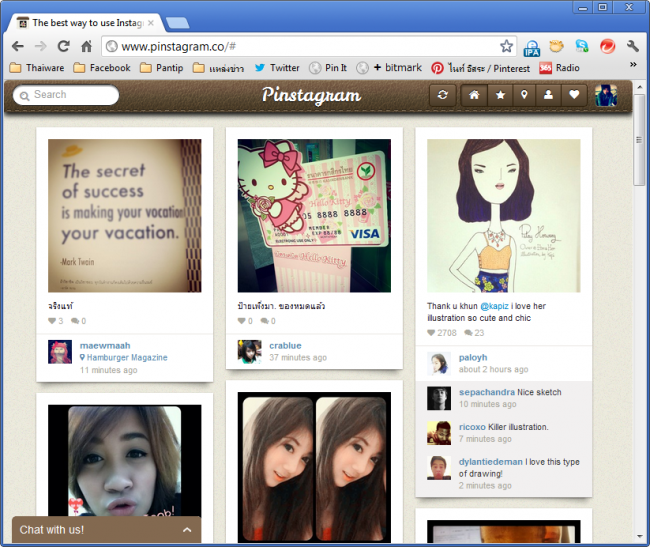Viewport: 650px width, 547px height.
Task: Open maewmaah's profile link
Action: (105, 346)
